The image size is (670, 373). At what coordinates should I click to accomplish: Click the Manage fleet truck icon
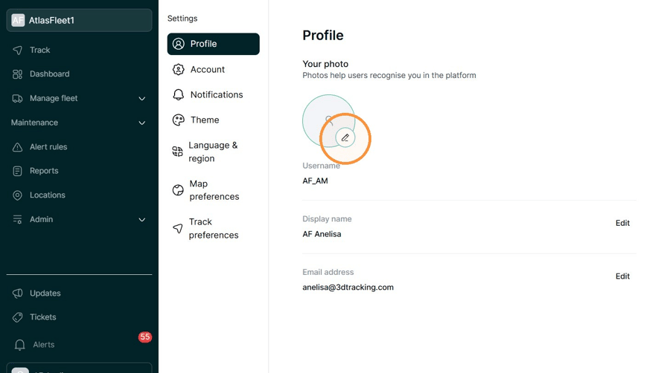coord(18,99)
